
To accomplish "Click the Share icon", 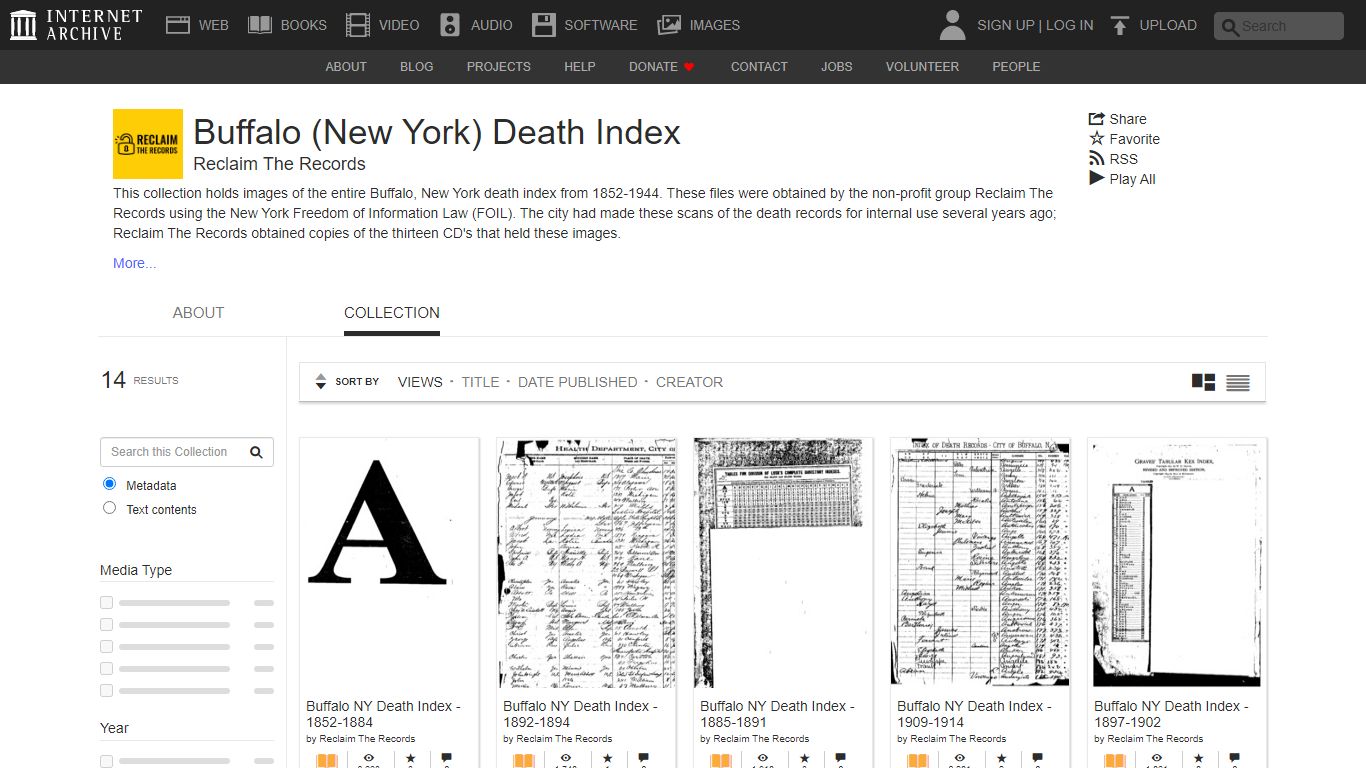I will click(x=1097, y=119).
